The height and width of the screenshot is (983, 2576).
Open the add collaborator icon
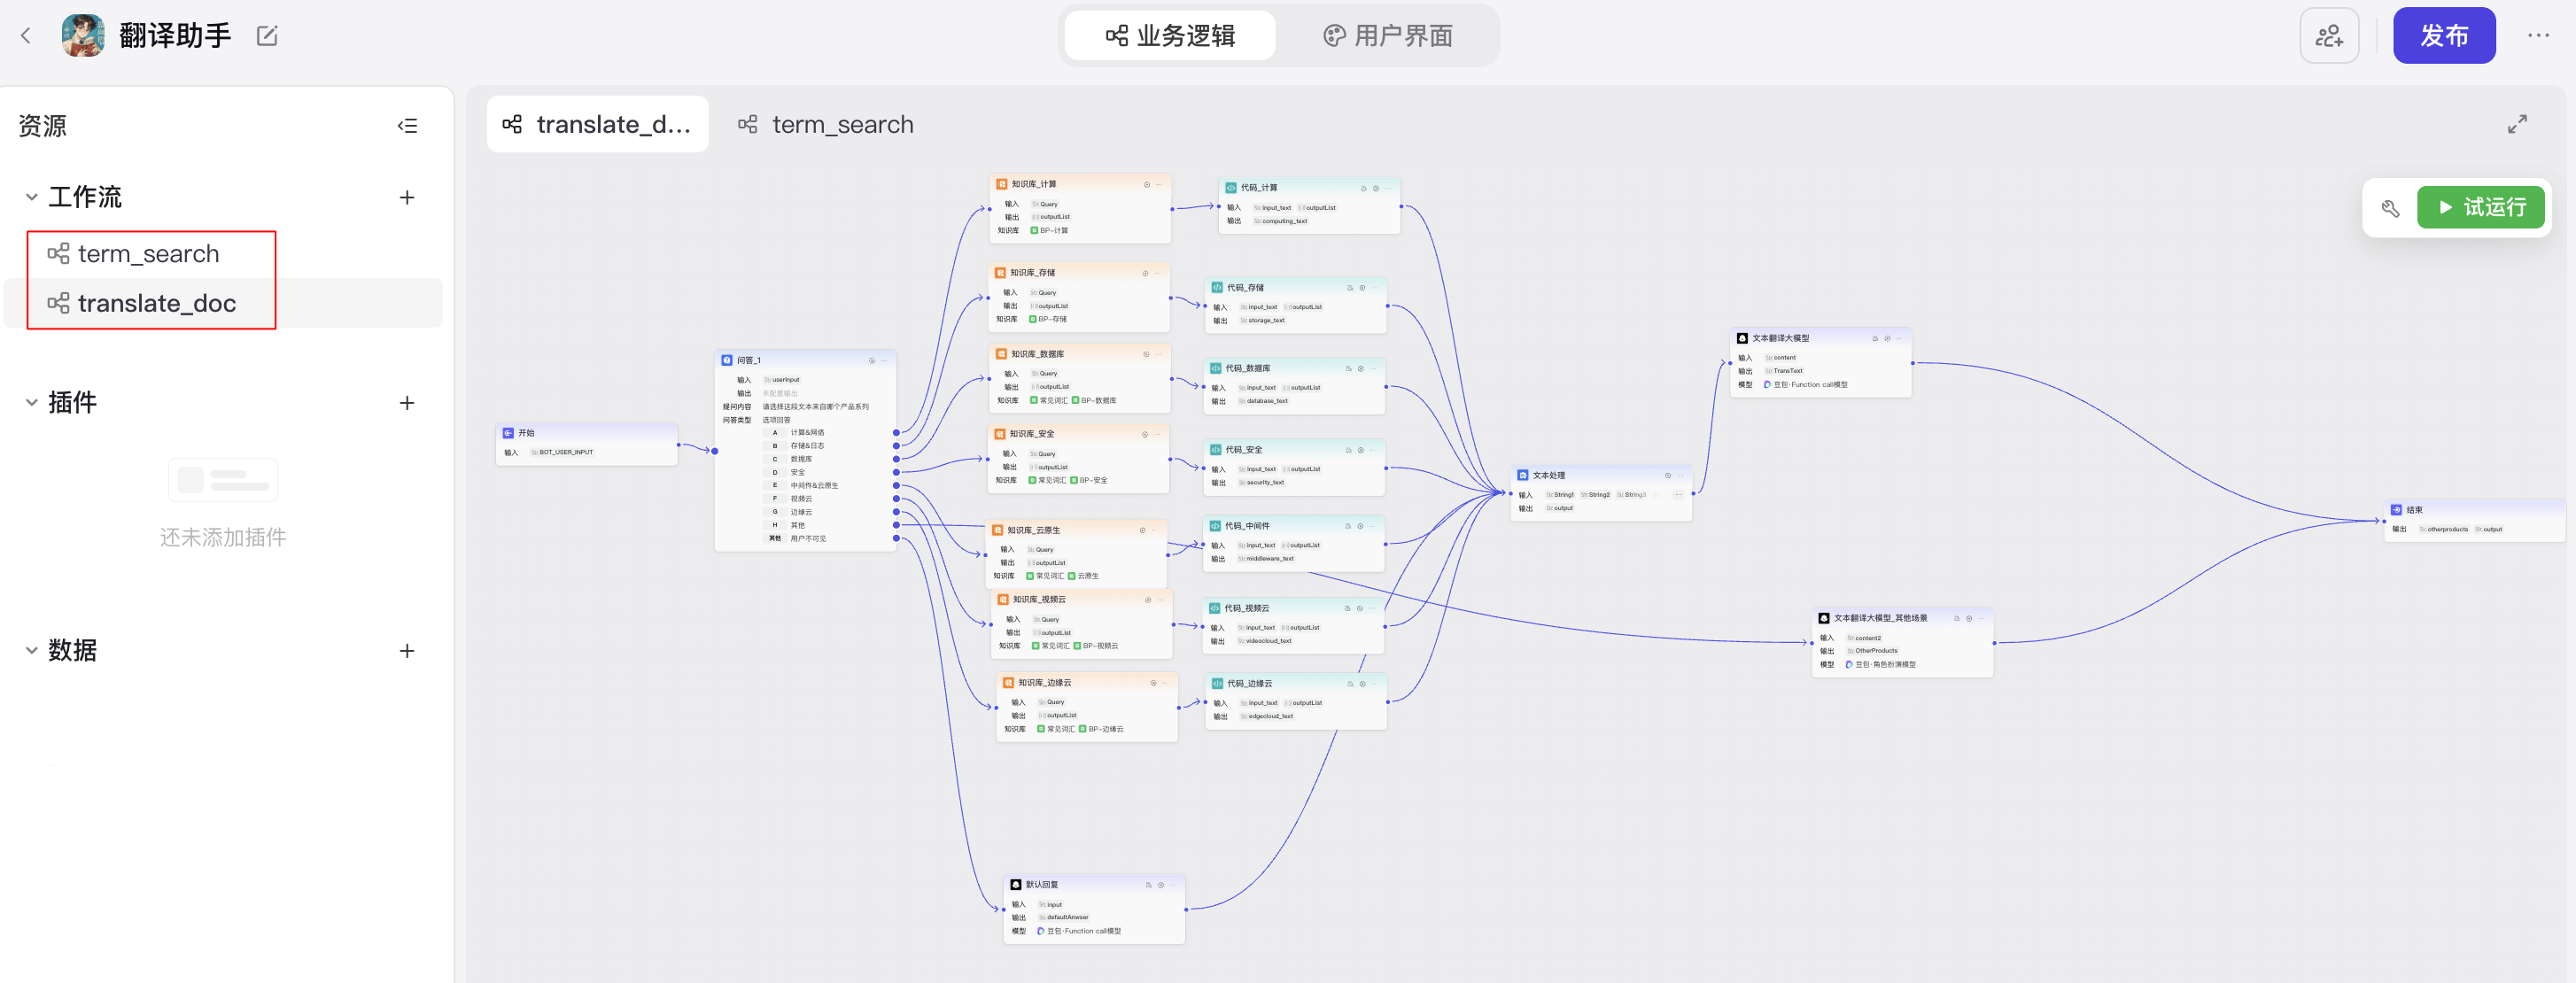point(2329,36)
